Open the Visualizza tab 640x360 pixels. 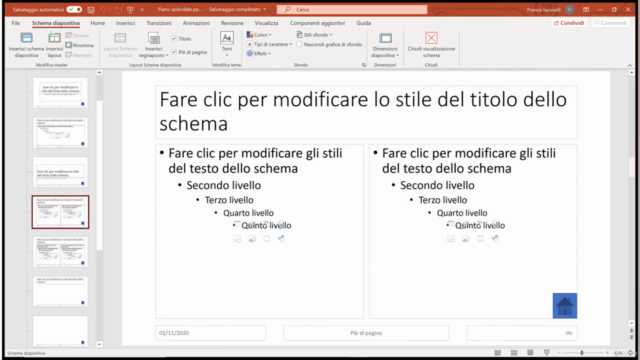click(267, 23)
